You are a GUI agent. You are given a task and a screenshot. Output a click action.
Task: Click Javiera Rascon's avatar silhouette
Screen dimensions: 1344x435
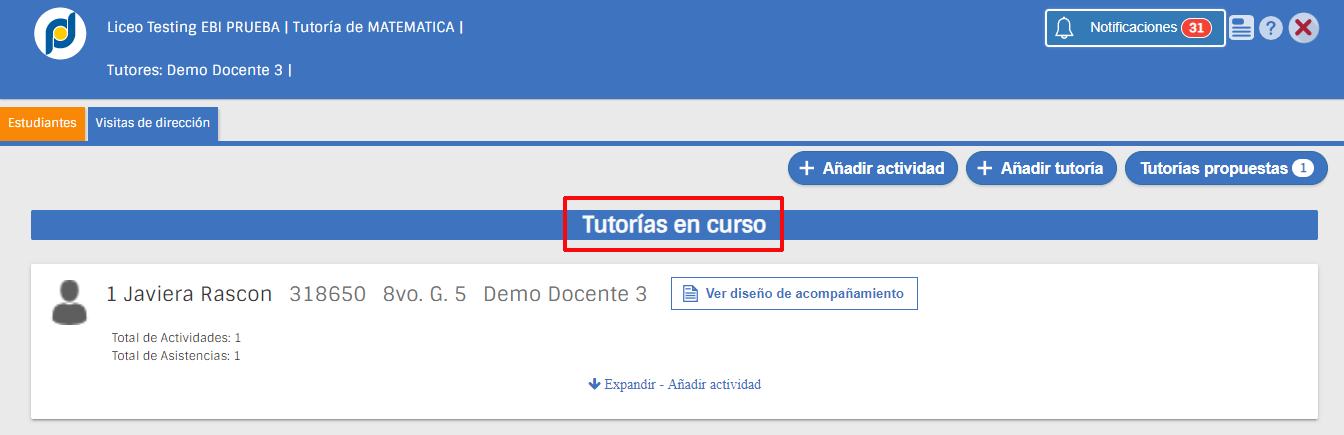(x=70, y=301)
